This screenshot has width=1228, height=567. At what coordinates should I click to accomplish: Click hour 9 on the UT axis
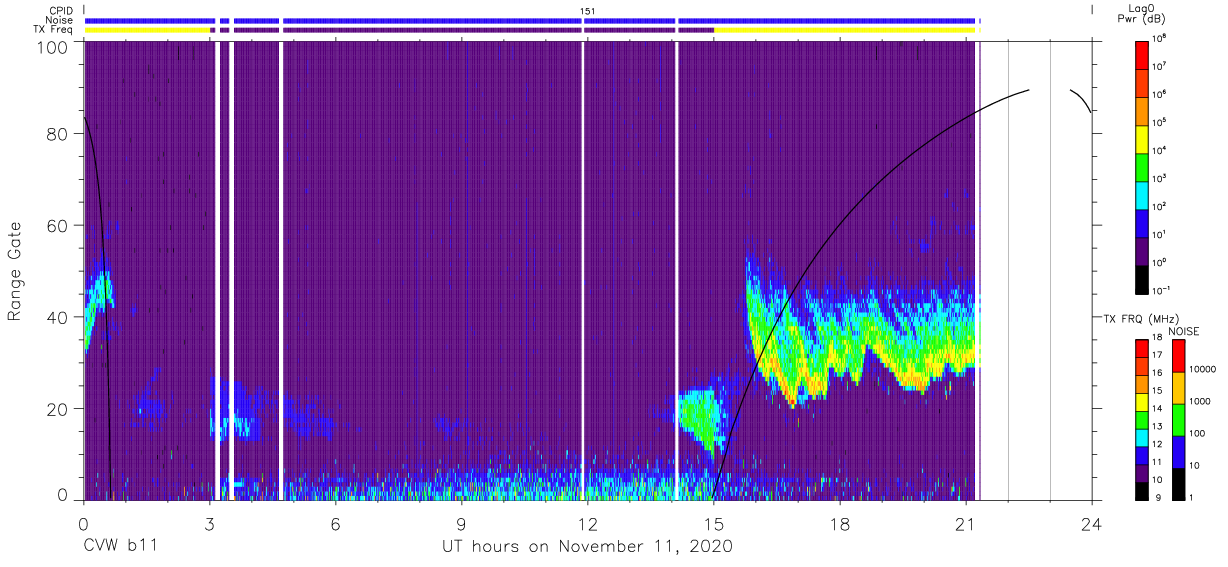click(462, 523)
